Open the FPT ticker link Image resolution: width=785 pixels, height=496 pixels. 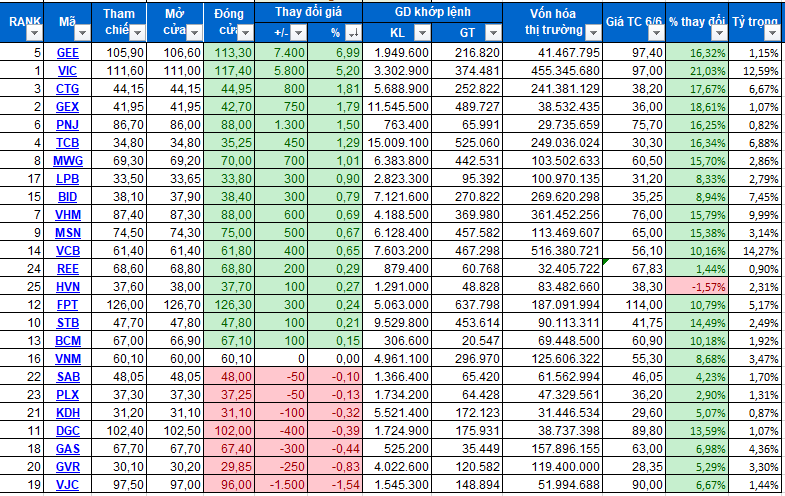68,305
